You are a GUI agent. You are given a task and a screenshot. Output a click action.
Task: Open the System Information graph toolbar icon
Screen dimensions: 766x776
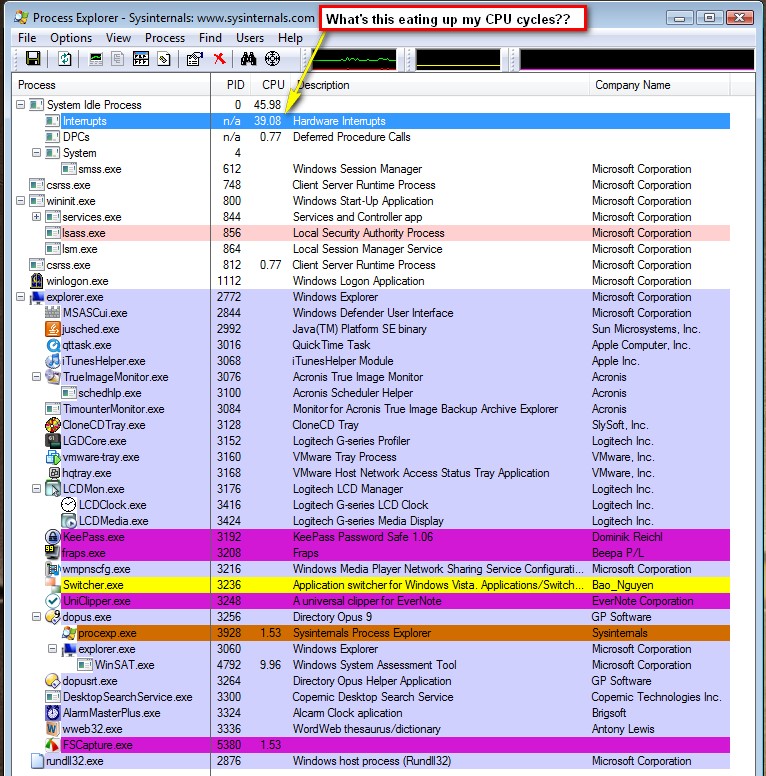tap(96, 59)
